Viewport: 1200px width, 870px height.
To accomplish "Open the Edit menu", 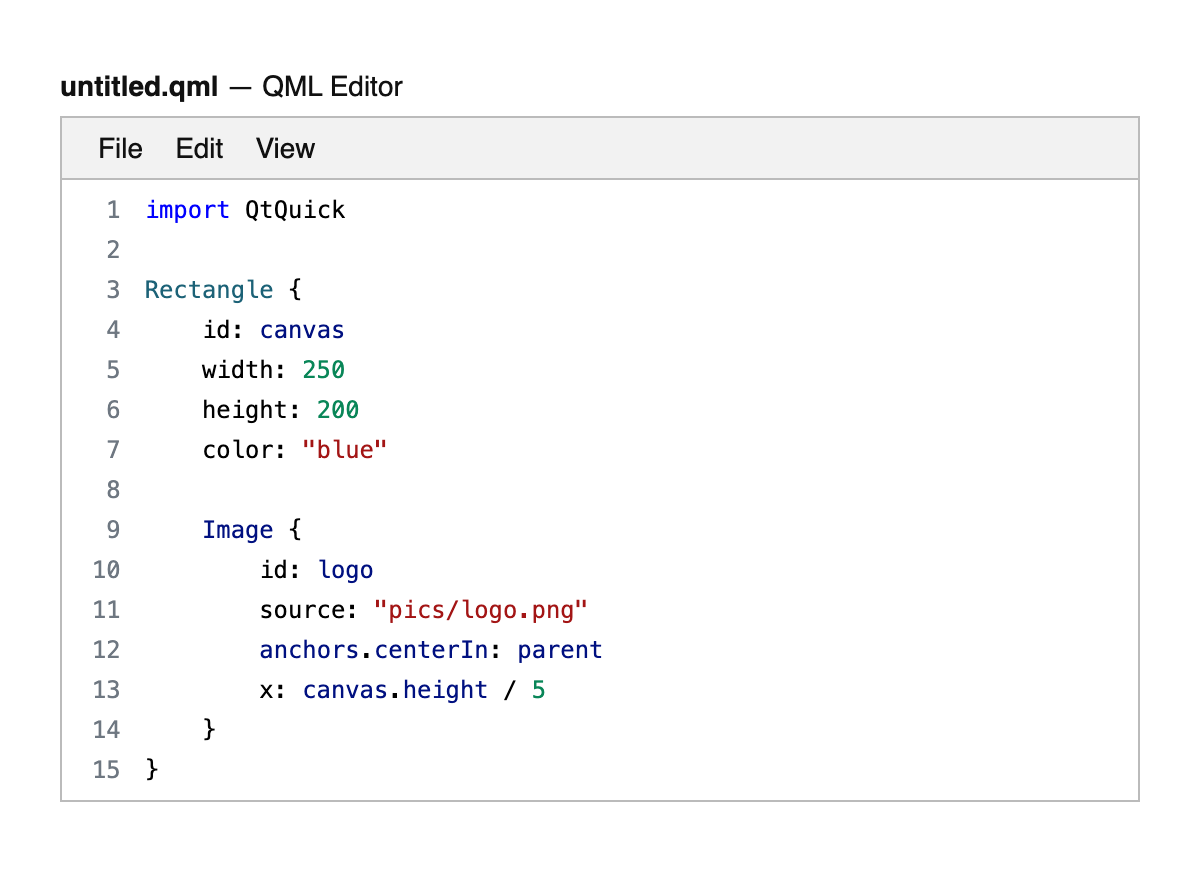I will click(x=199, y=148).
